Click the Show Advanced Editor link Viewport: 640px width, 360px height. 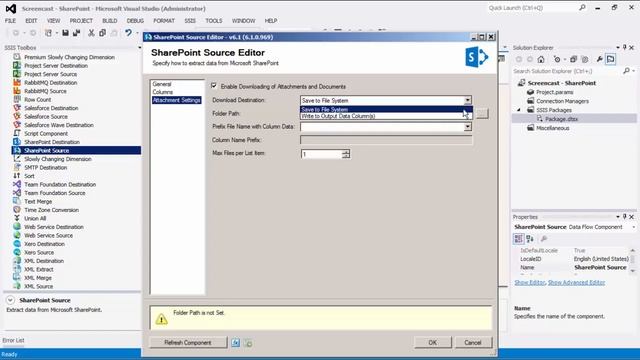click(576, 282)
